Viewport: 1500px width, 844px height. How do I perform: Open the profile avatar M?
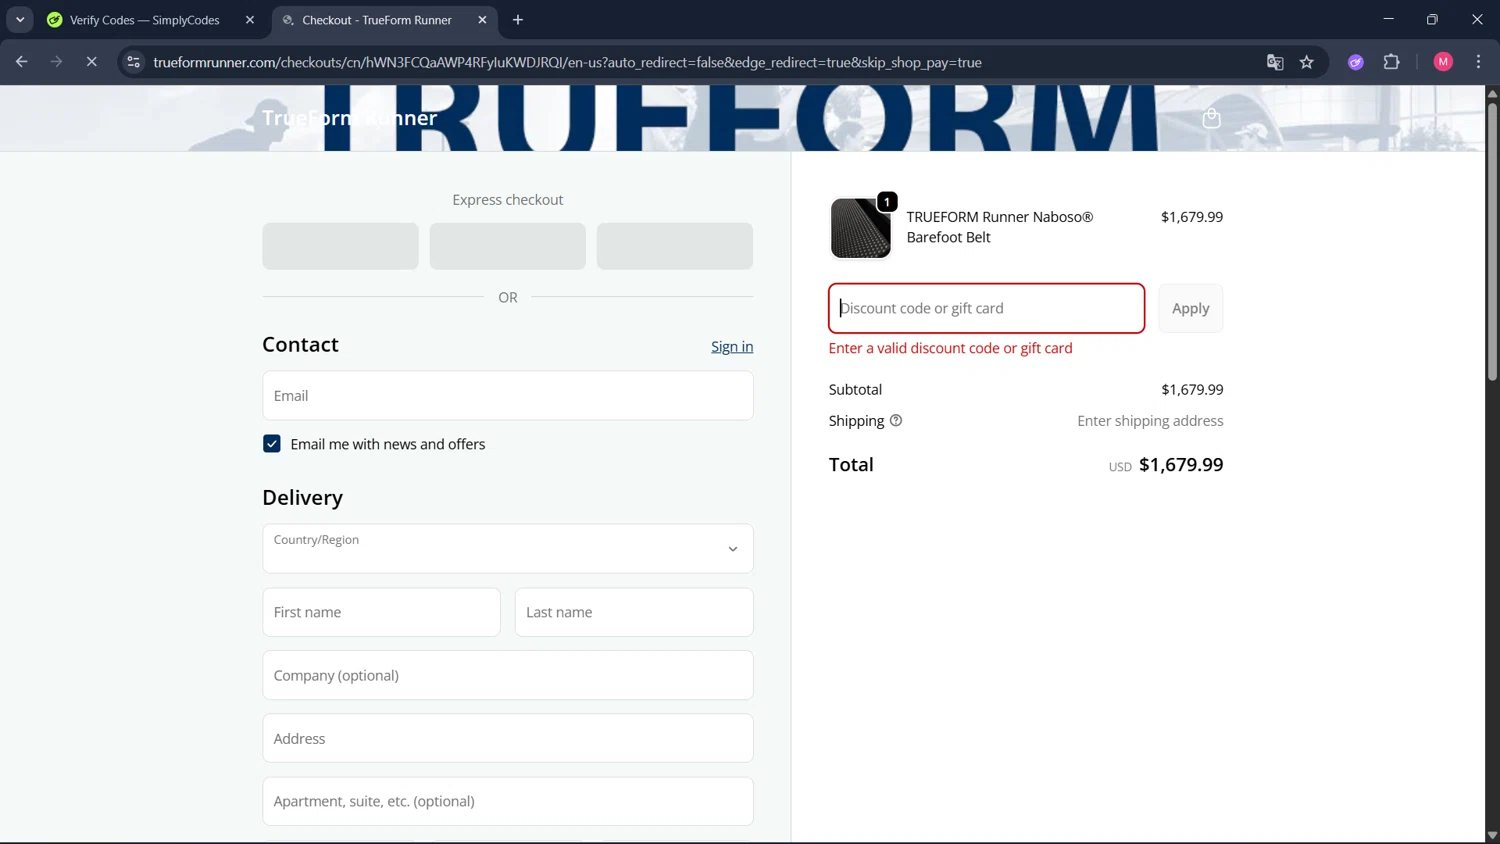pos(1443,62)
